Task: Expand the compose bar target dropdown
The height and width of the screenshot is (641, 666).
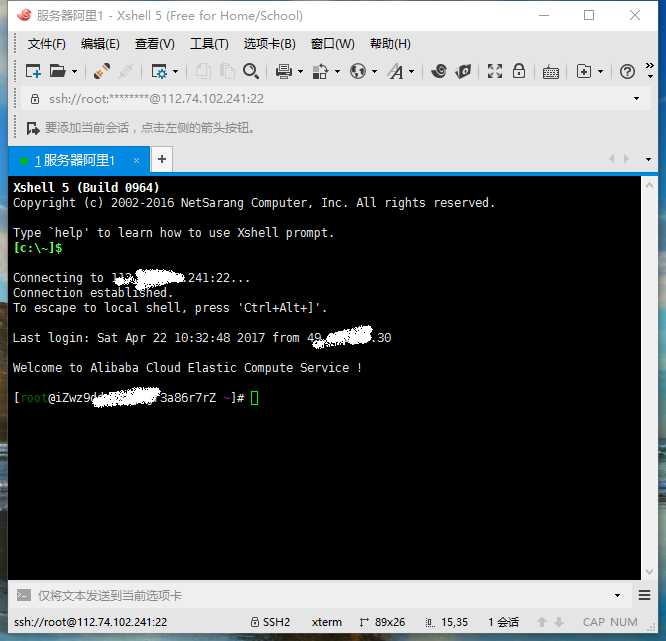Action: click(617, 596)
